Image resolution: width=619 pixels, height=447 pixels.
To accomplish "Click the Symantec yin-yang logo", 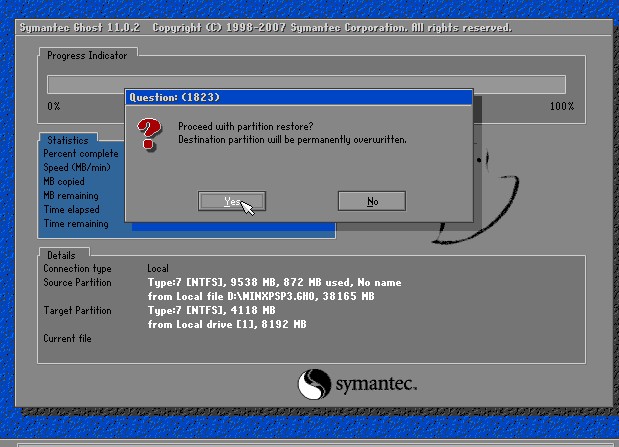I will (314, 384).
